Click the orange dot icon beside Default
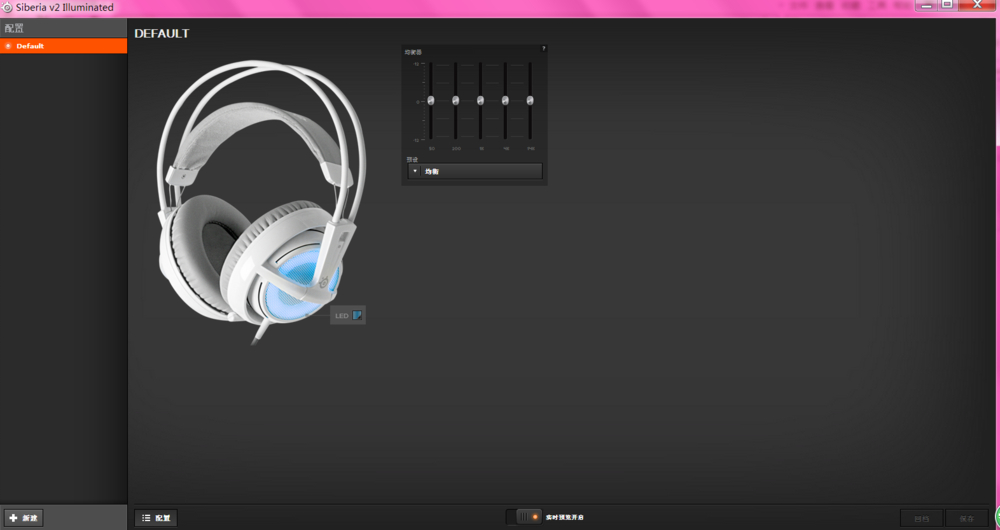This screenshot has width=1000, height=530. click(x=8, y=46)
